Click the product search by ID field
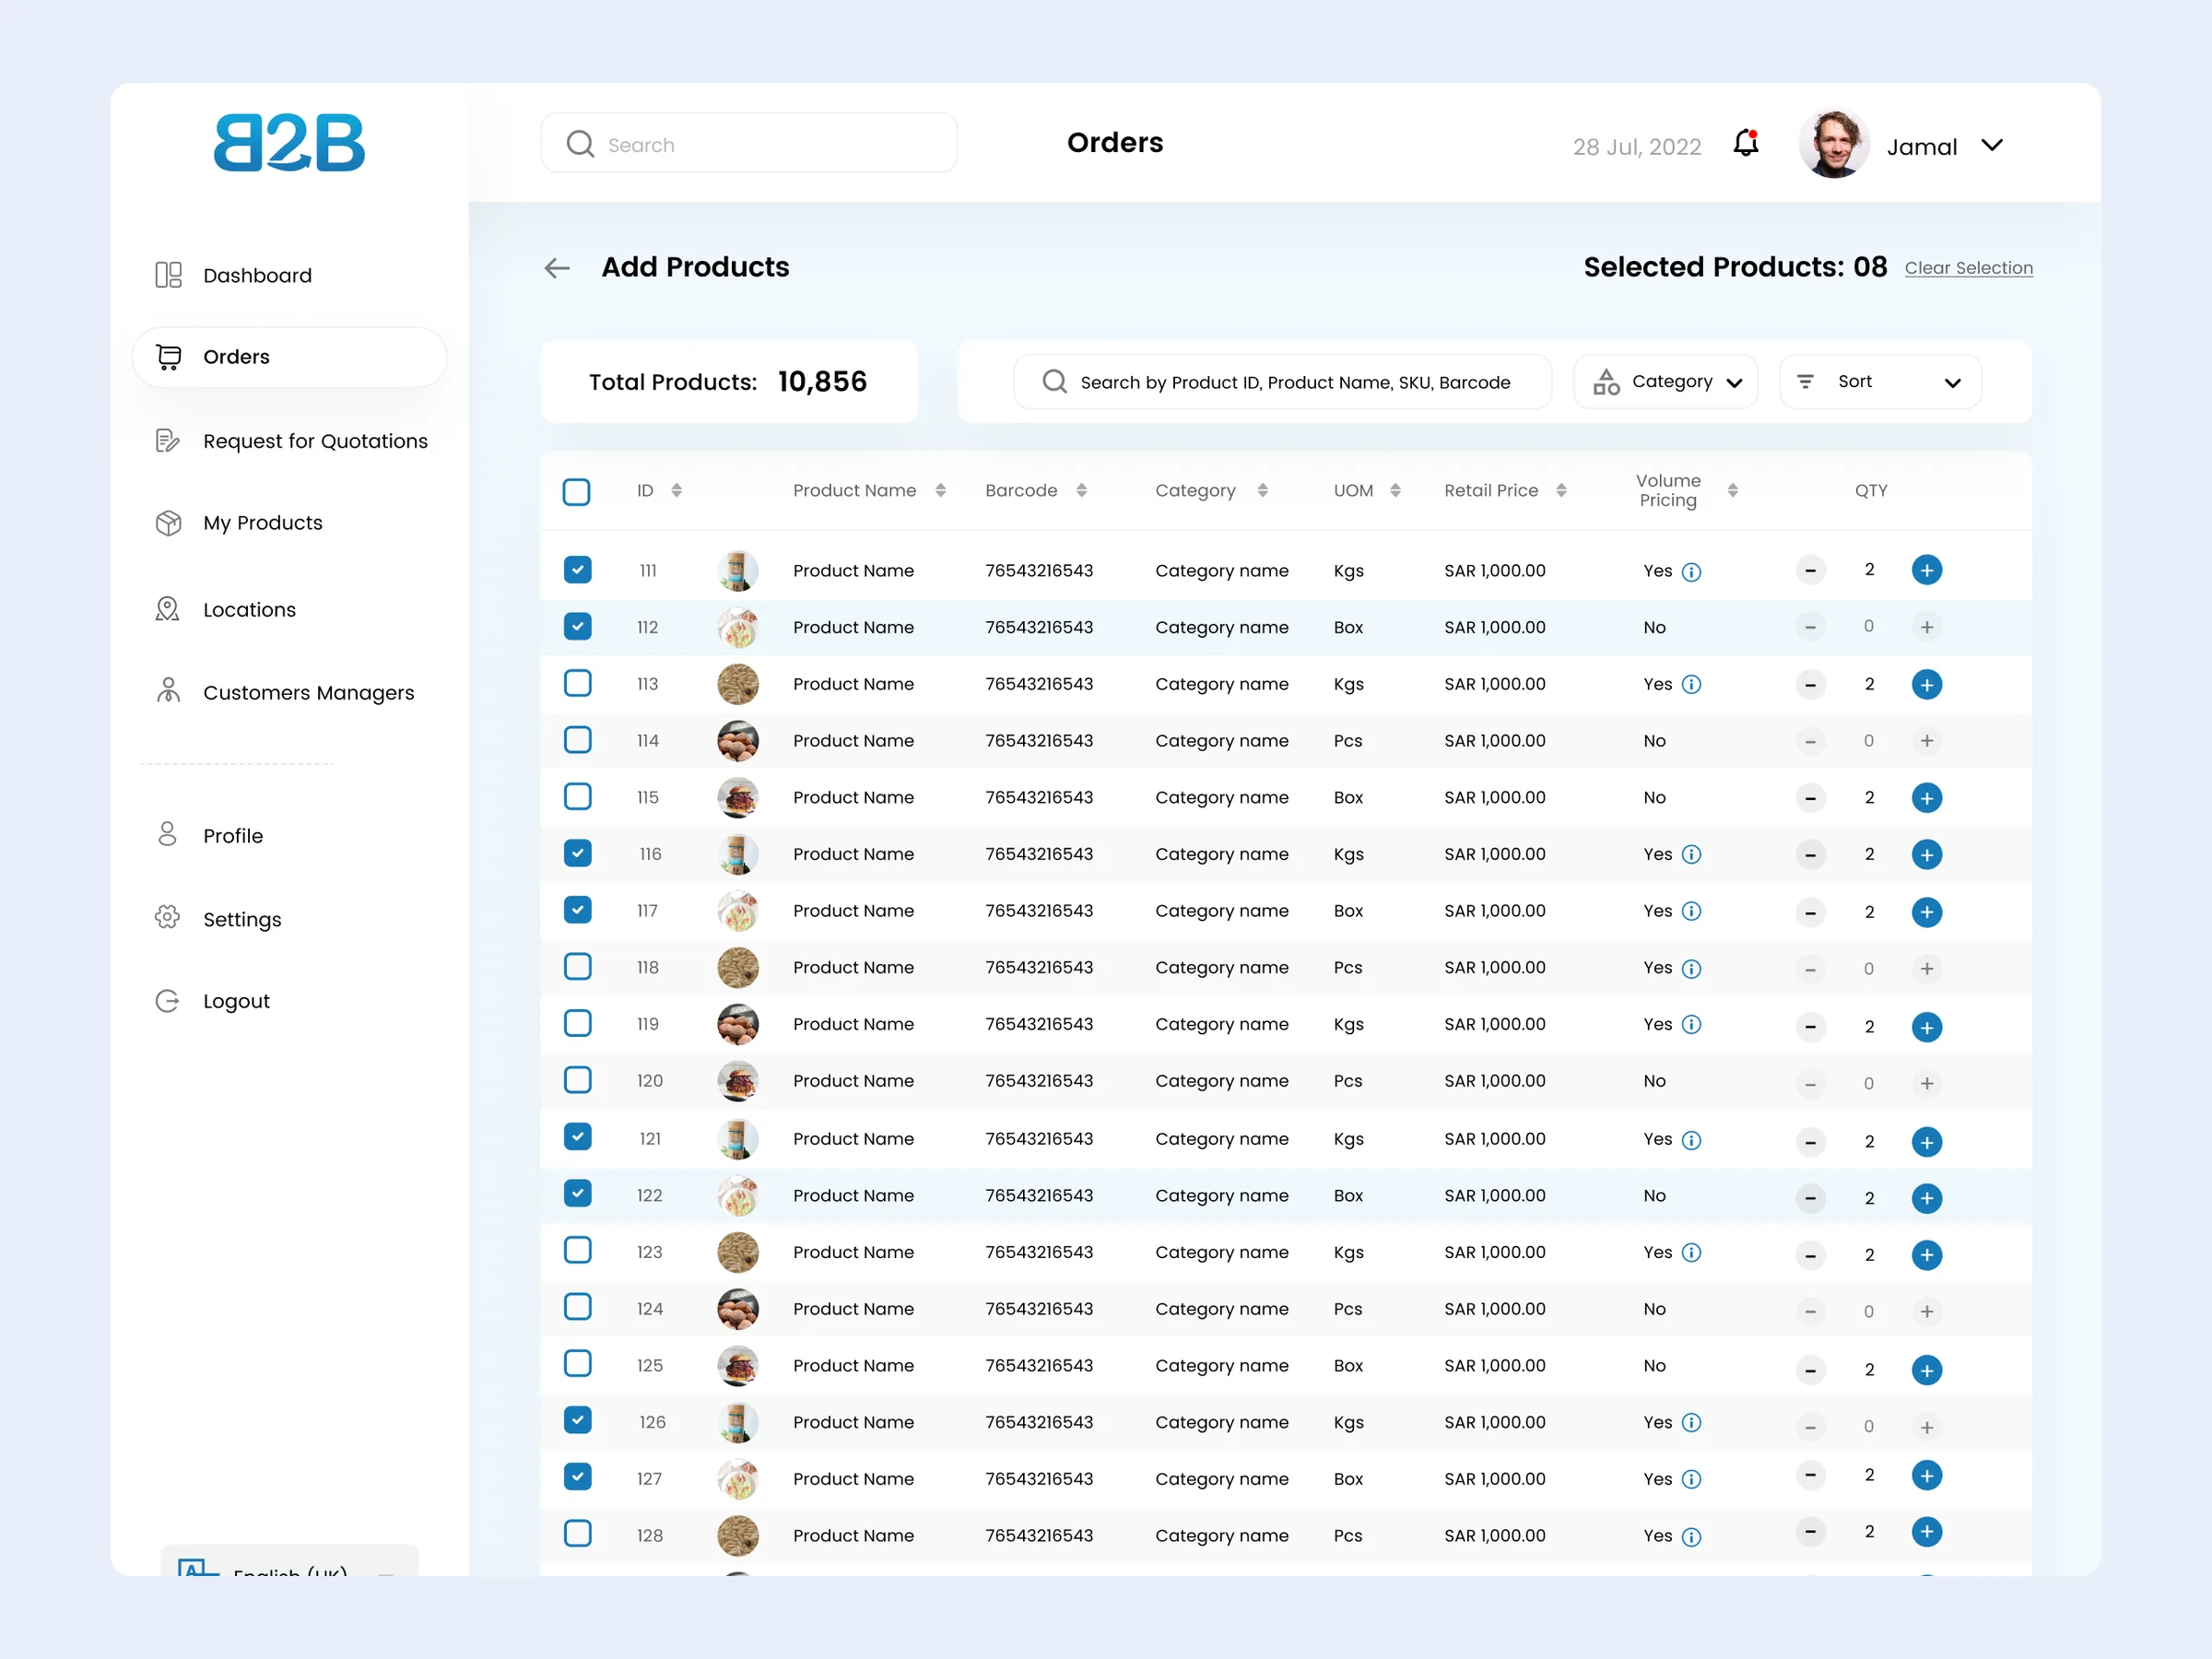 click(1282, 382)
